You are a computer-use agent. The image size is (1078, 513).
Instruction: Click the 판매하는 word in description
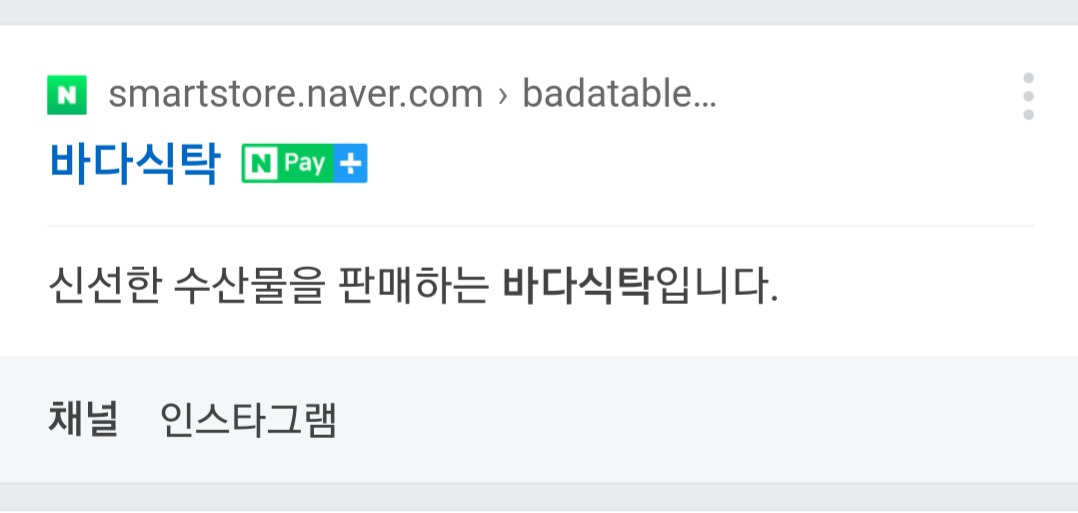pyautogui.click(x=414, y=285)
